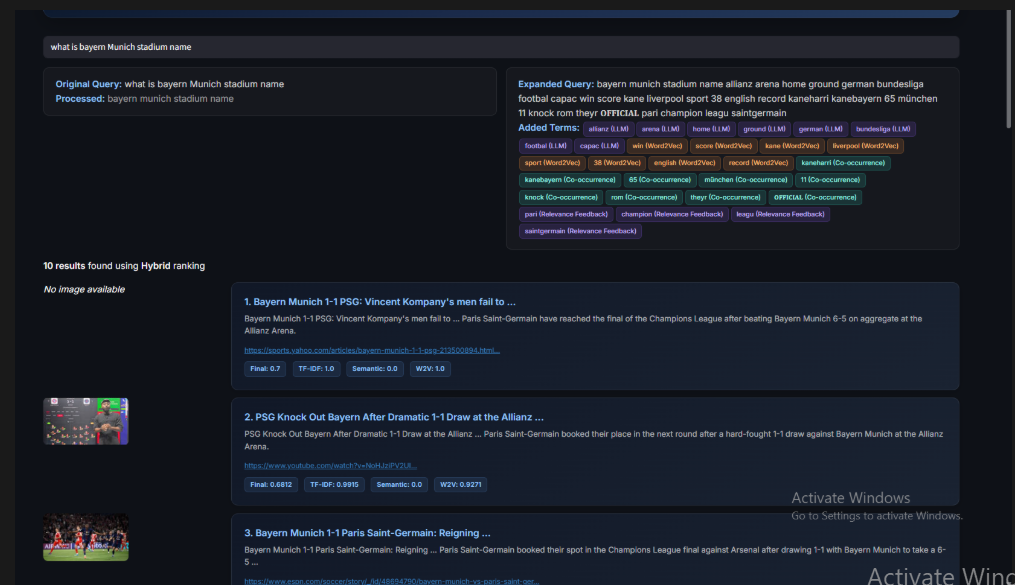Image resolution: width=1015 pixels, height=585 pixels.
Task: Choose the 'theyr (Co-occurrence)' chip
Action: 725,197
